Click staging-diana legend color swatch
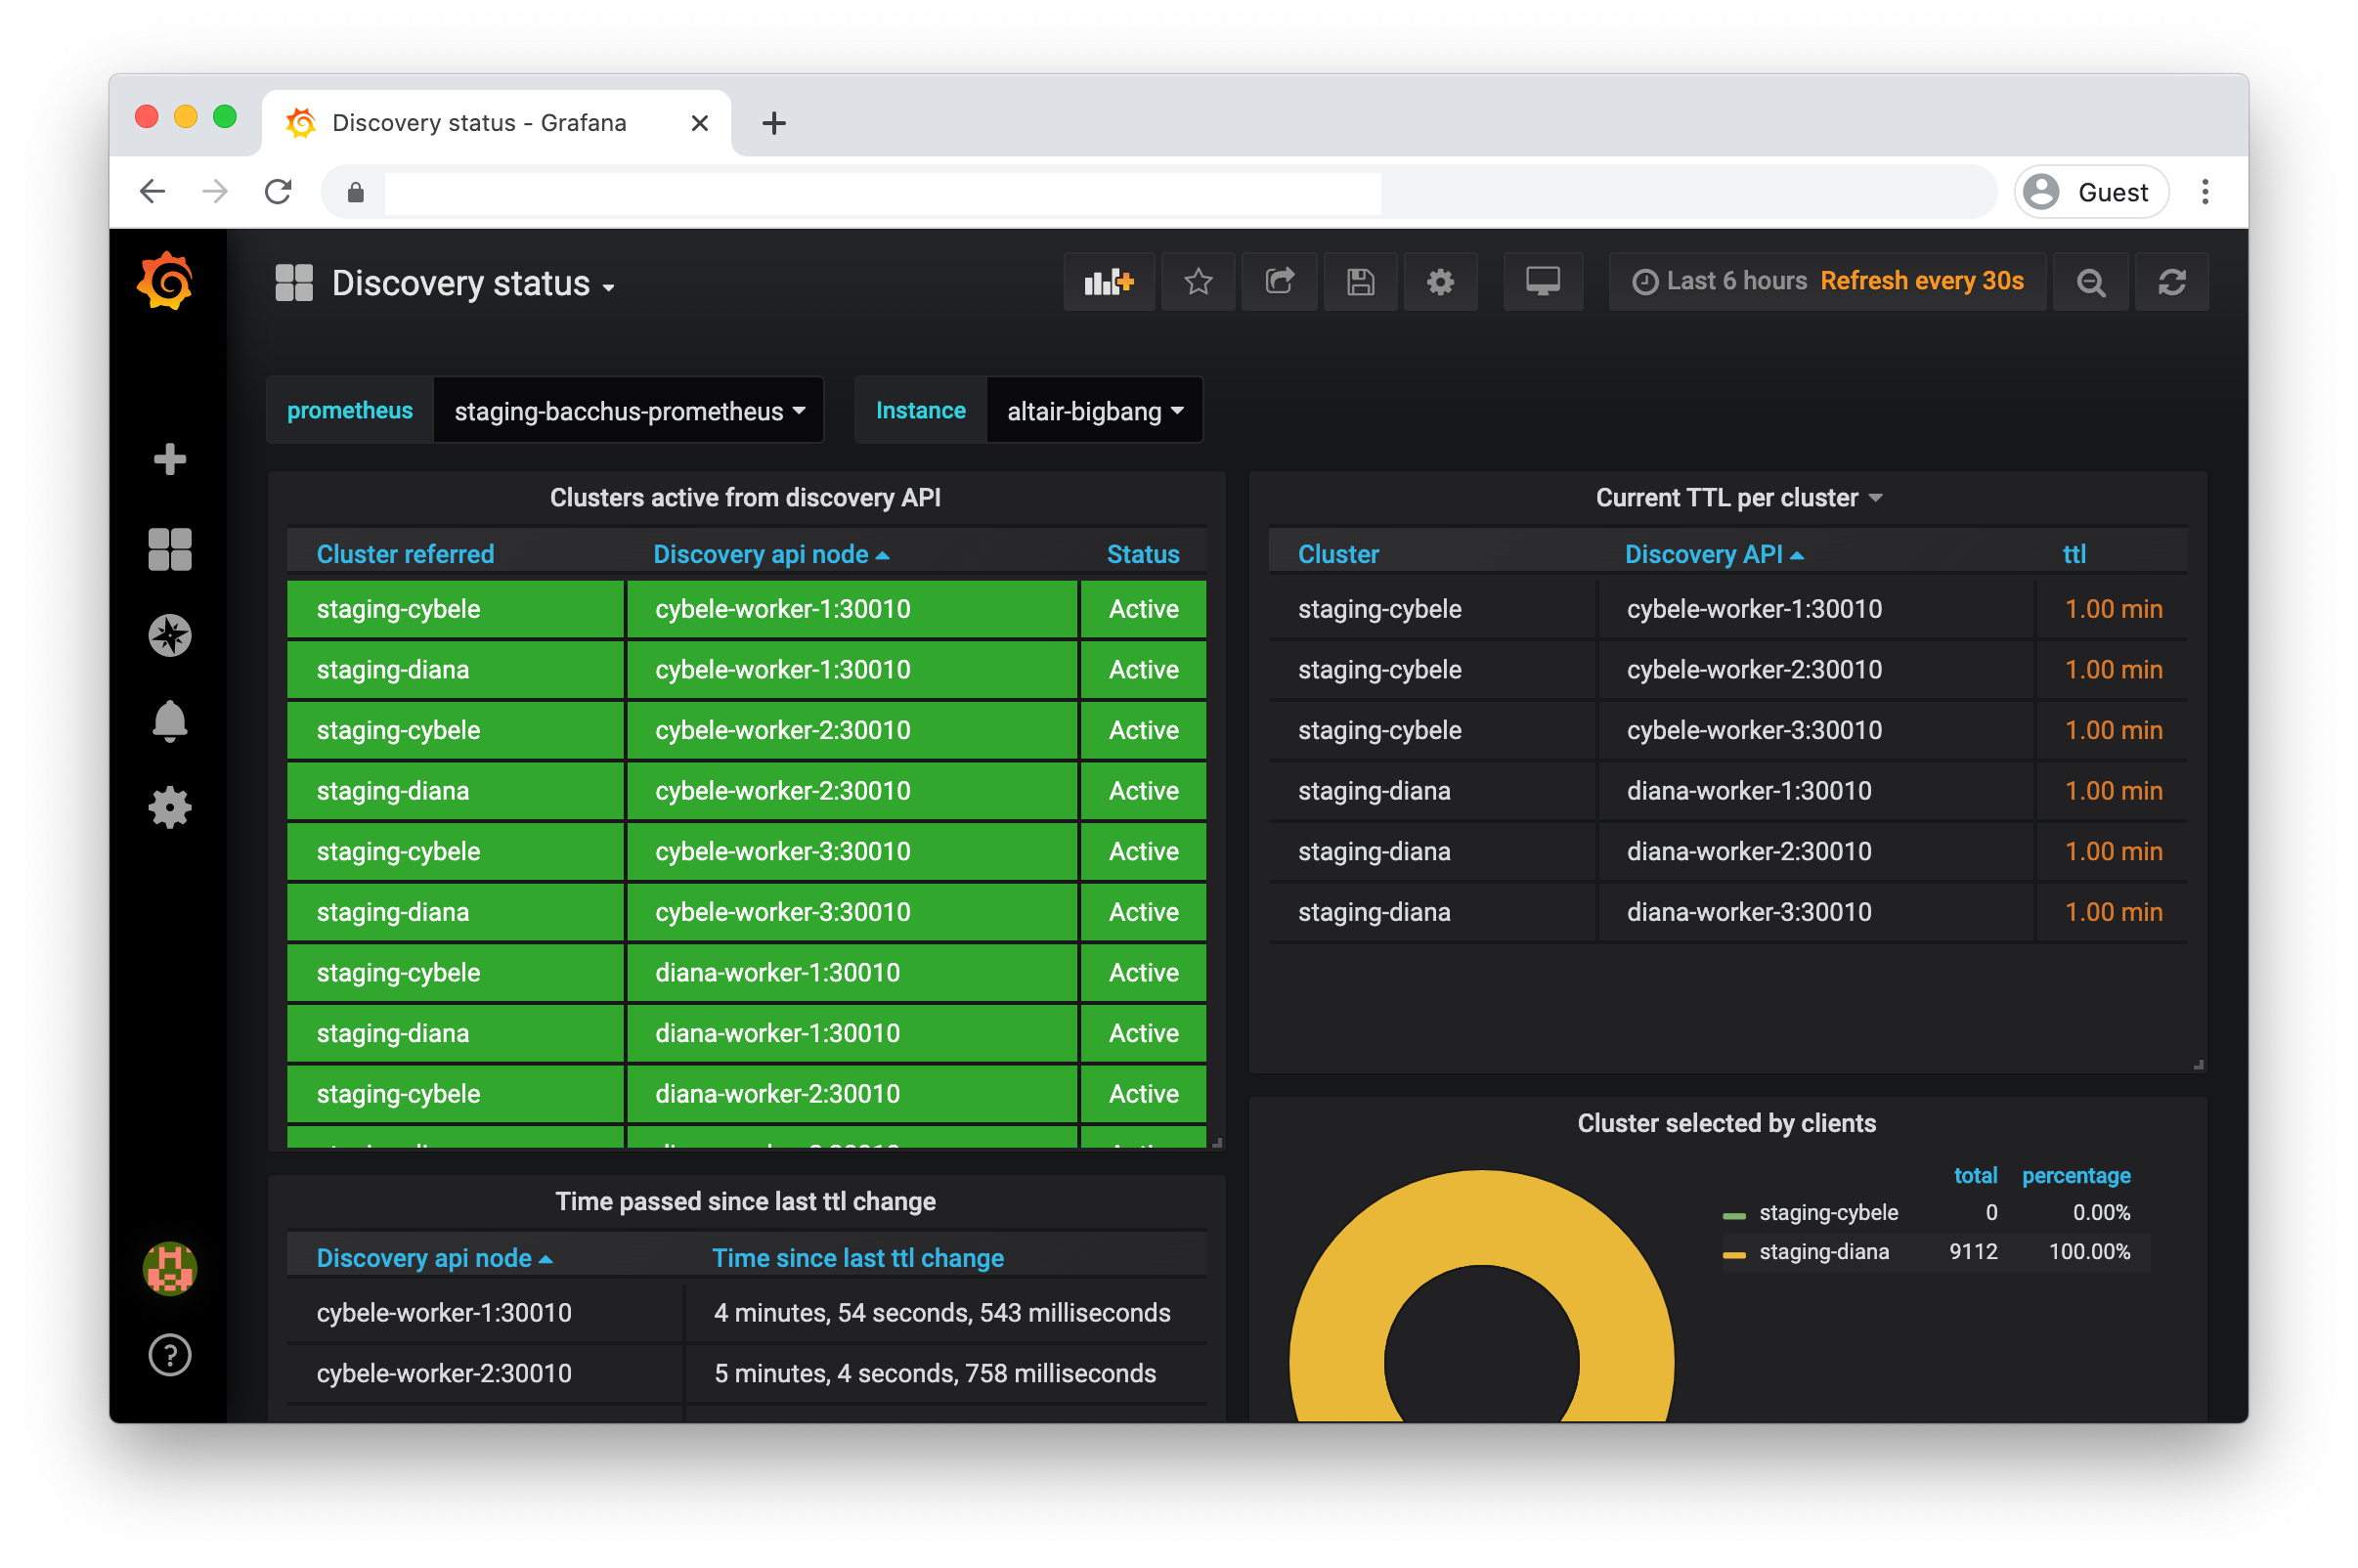 [1734, 1254]
